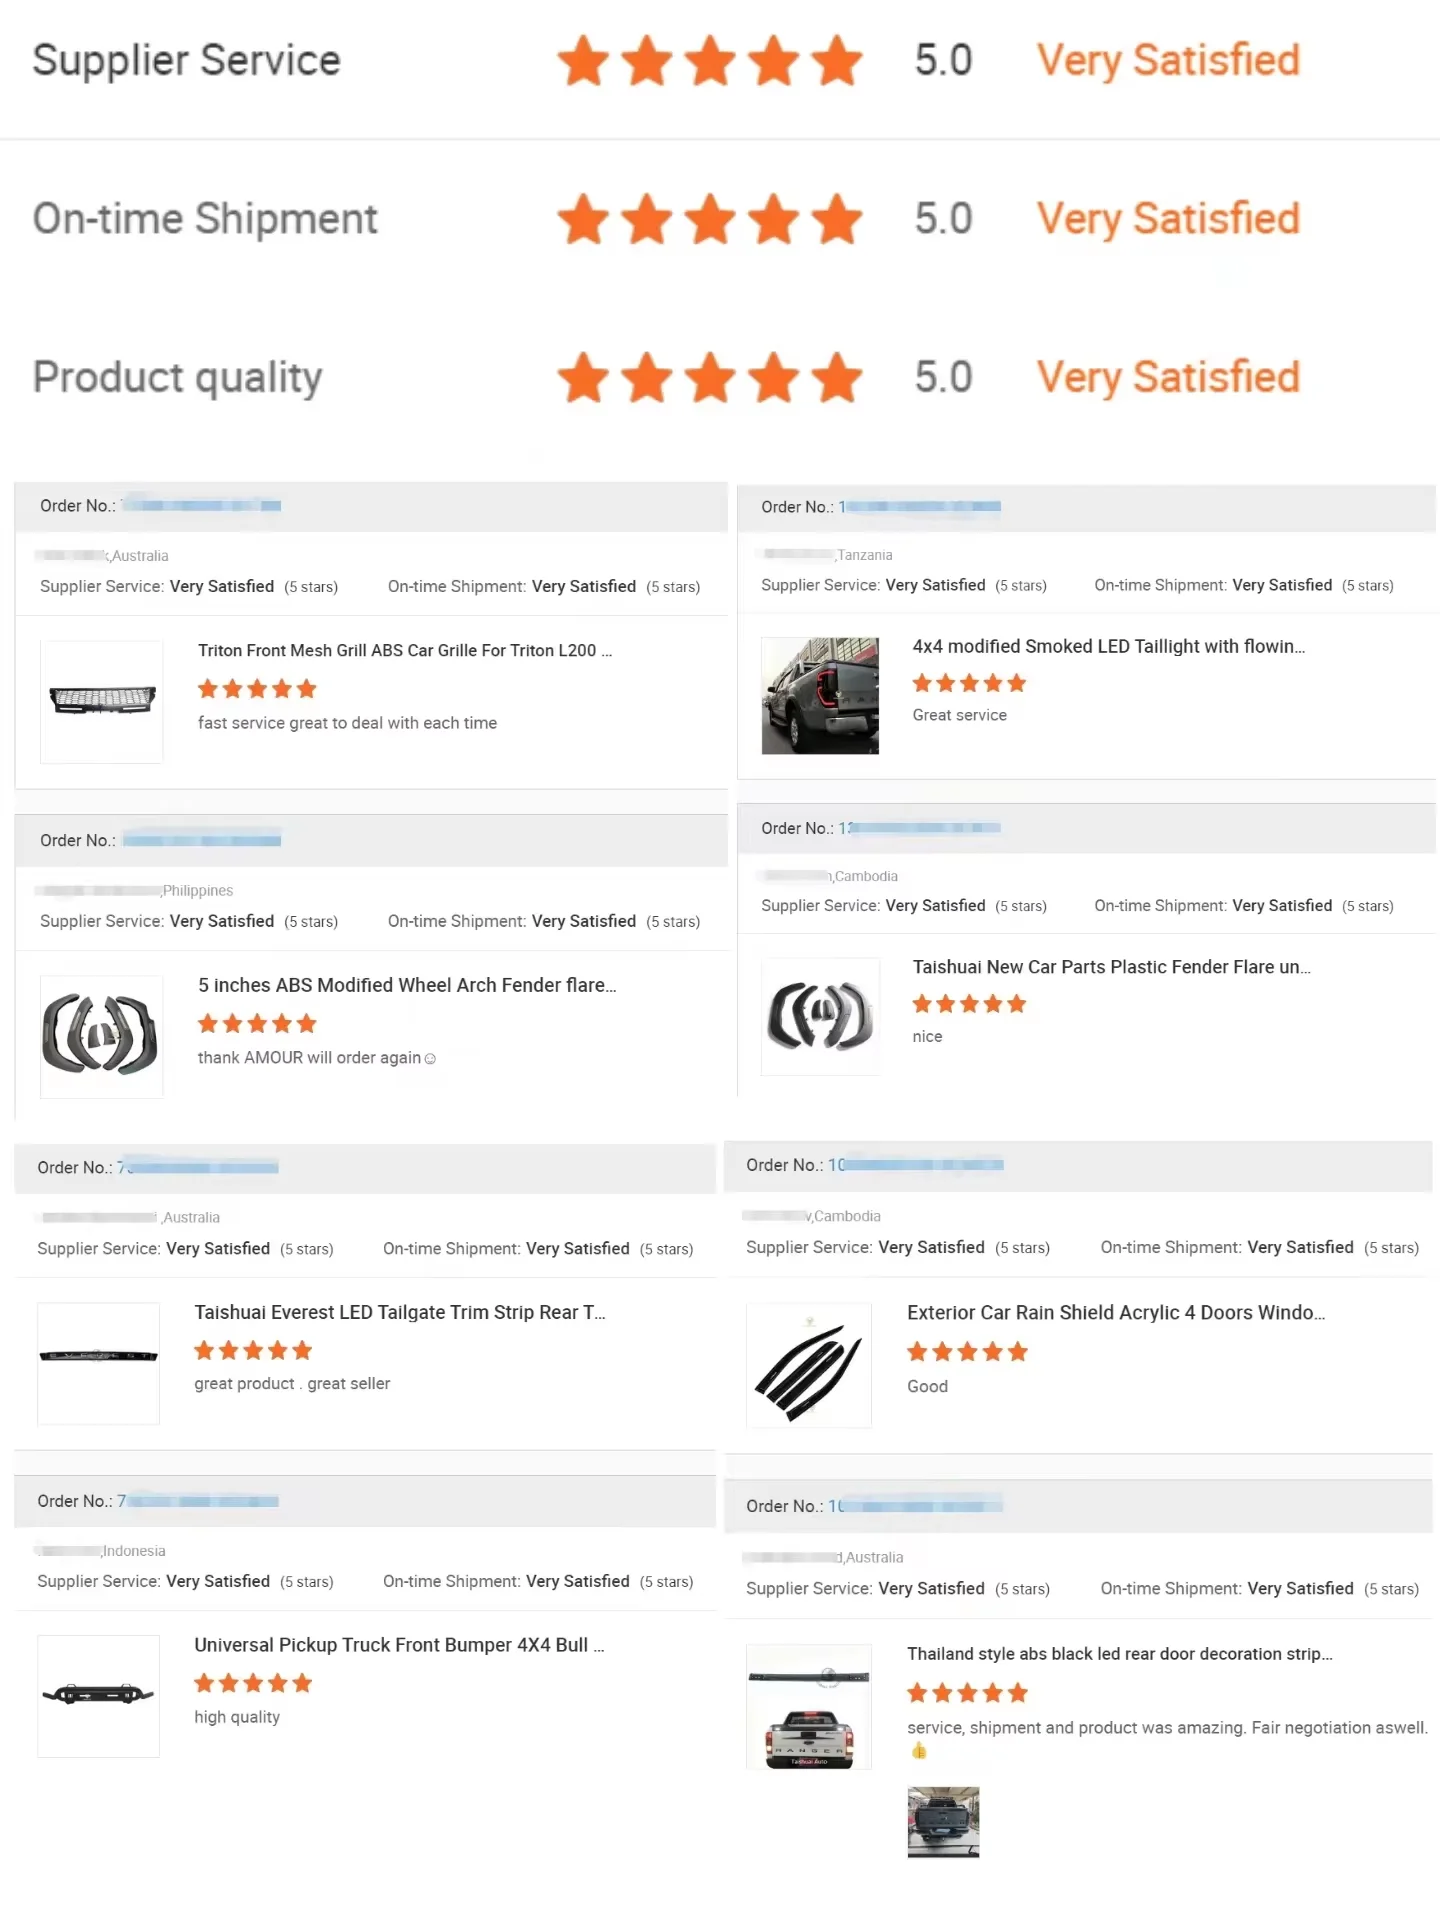Click the smiley emoji after "will order again"
Screen dimensions: 1440x1920
430,1059
